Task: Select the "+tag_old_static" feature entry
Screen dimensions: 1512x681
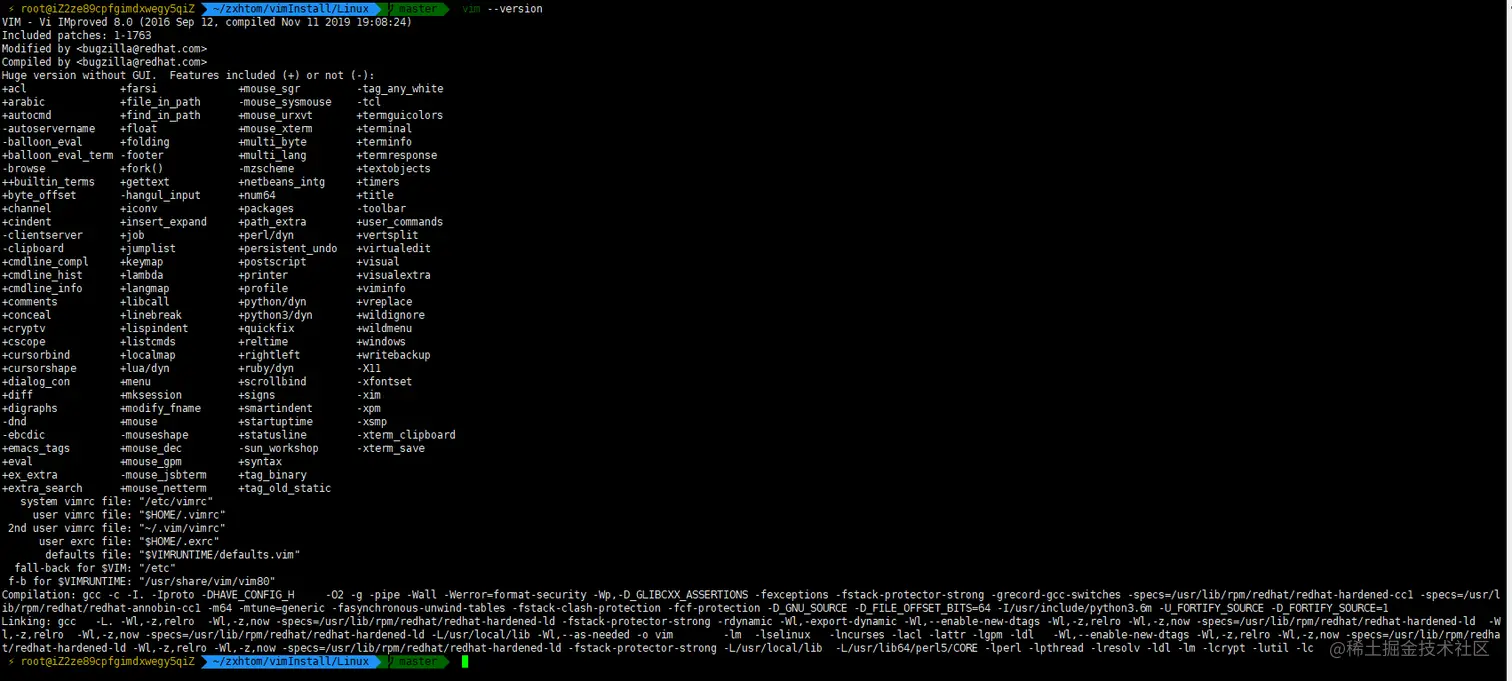Action: (x=285, y=488)
